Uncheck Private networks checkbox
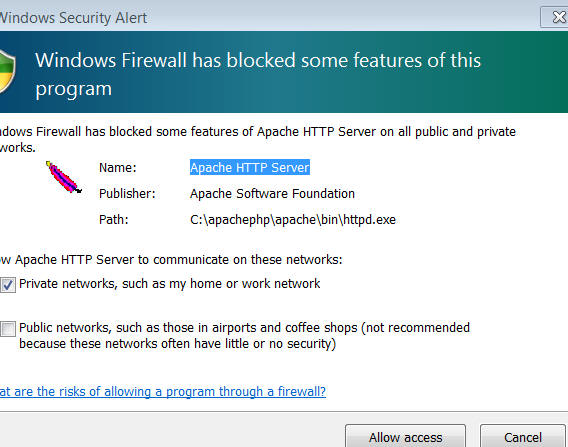This screenshot has height=447, width=568. 8,285
